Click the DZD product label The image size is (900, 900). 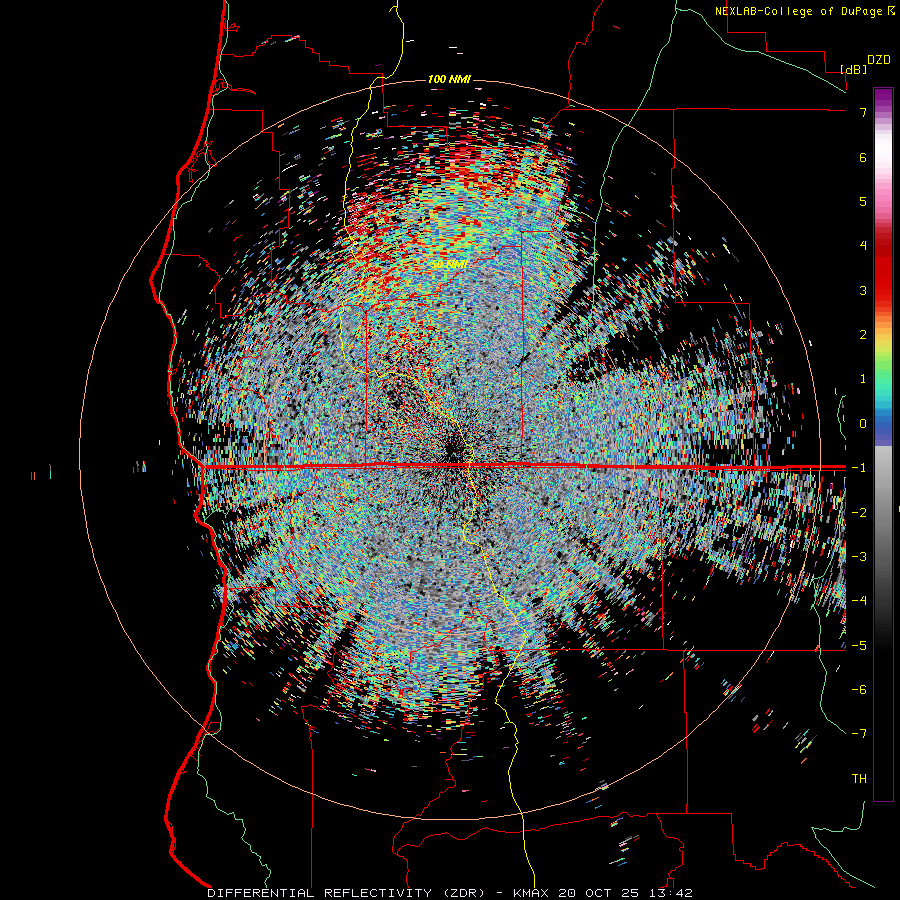(x=879, y=60)
